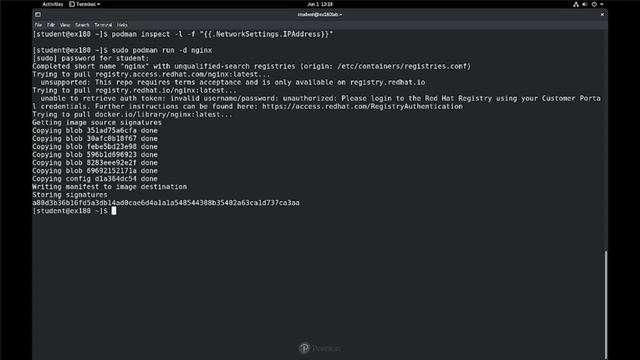The height and width of the screenshot is (360, 640).
Task: Click the 'Copying config d1a364dc54 done' line
Action: (x=95, y=179)
